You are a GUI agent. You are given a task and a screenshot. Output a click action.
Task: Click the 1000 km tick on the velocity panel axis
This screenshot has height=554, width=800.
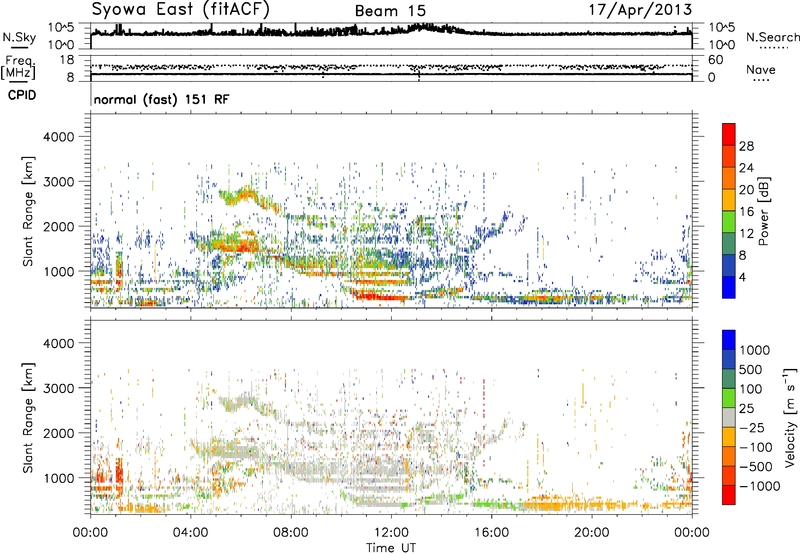pos(58,478)
